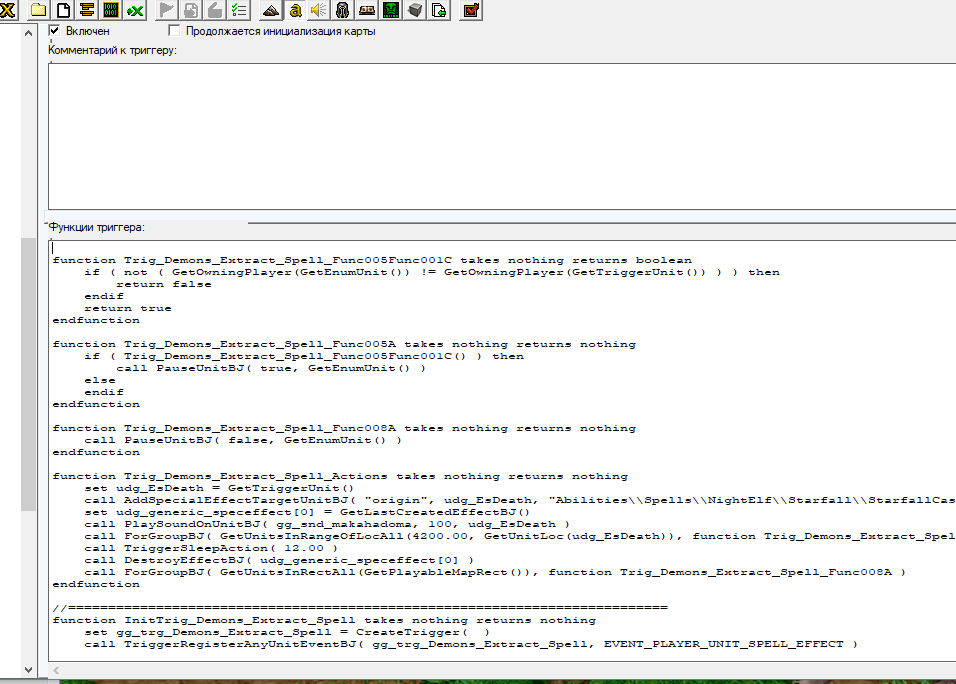The width and height of the screenshot is (956, 684).
Task: Click the Trig_Demons_Extract_Spell_Actions function header
Action: point(340,476)
